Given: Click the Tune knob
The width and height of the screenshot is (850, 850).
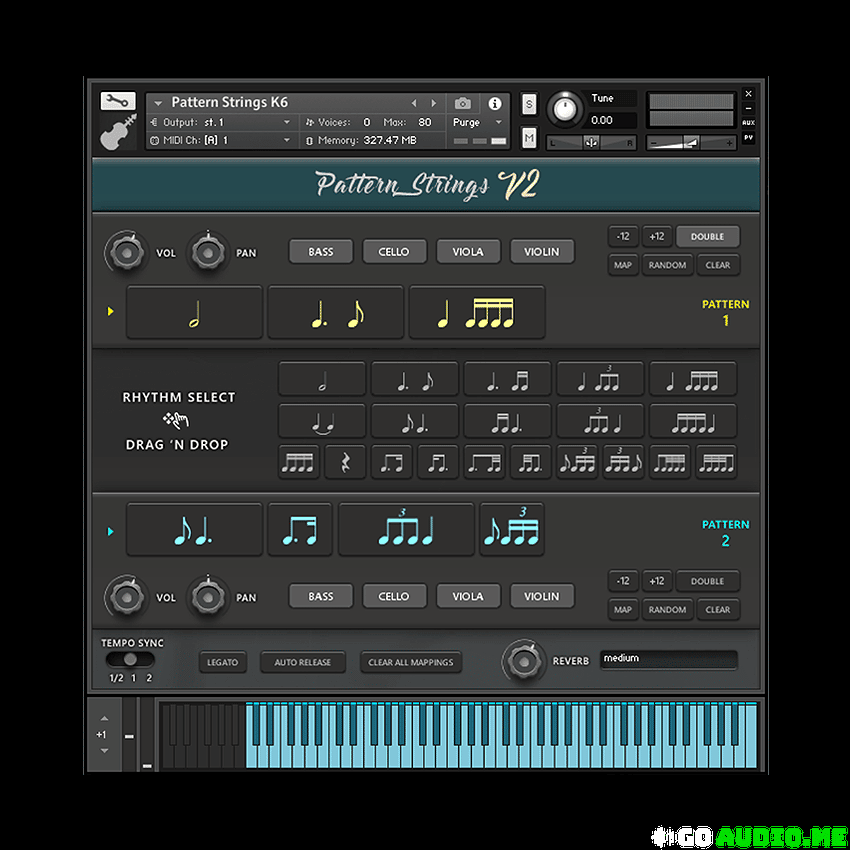Looking at the screenshot, I should [565, 108].
